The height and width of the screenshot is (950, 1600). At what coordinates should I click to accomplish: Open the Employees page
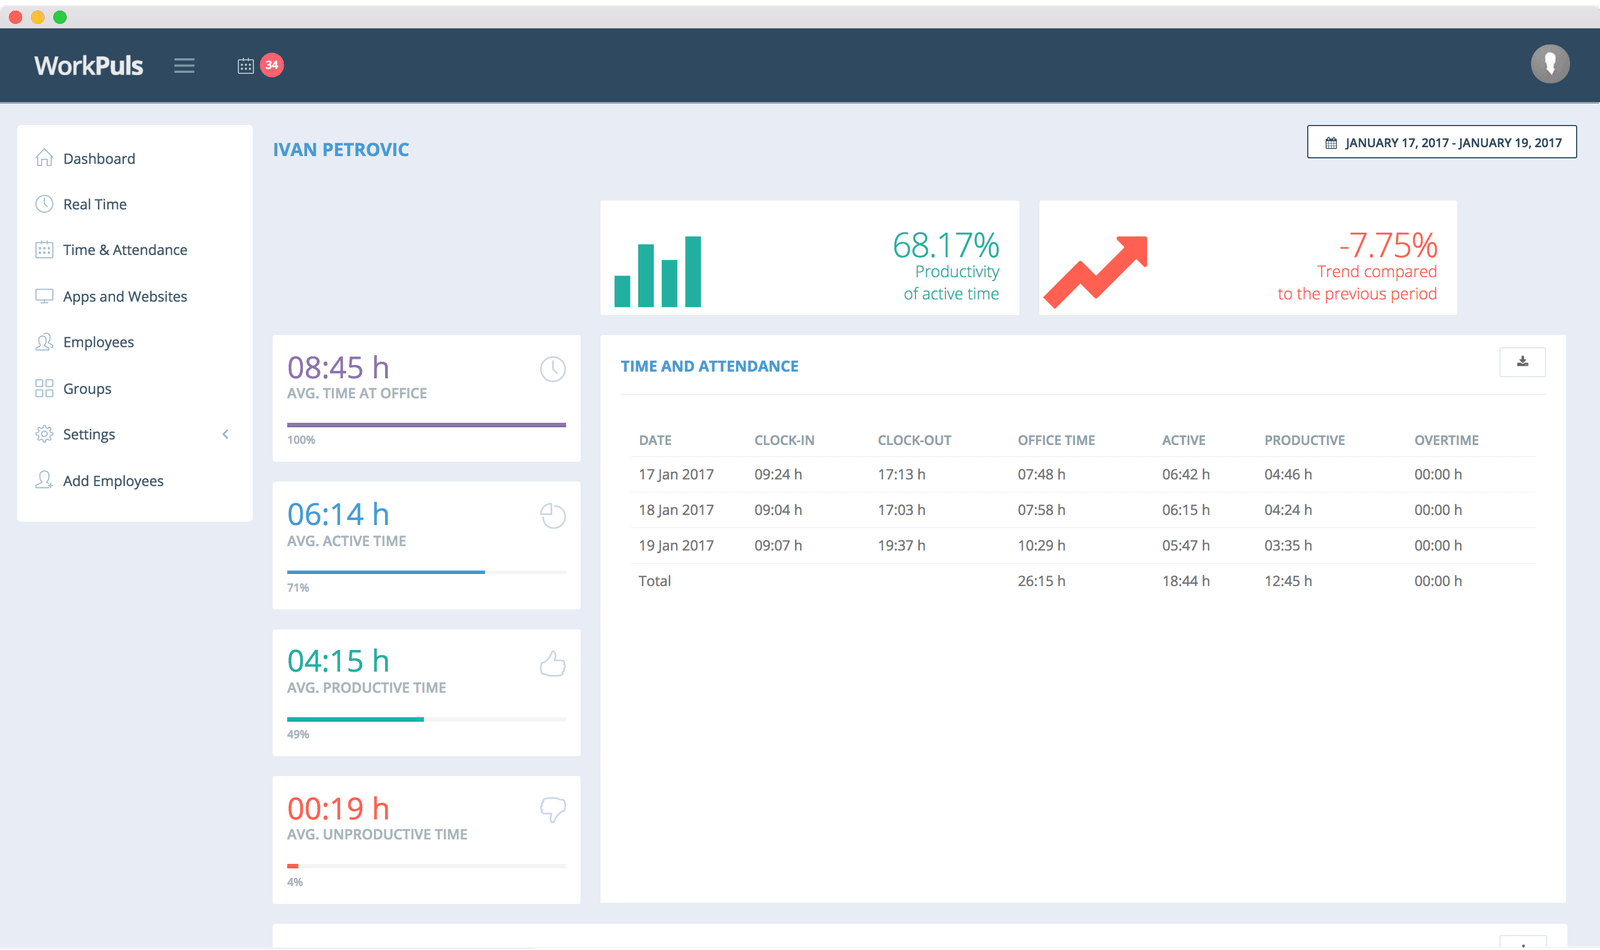coord(98,343)
